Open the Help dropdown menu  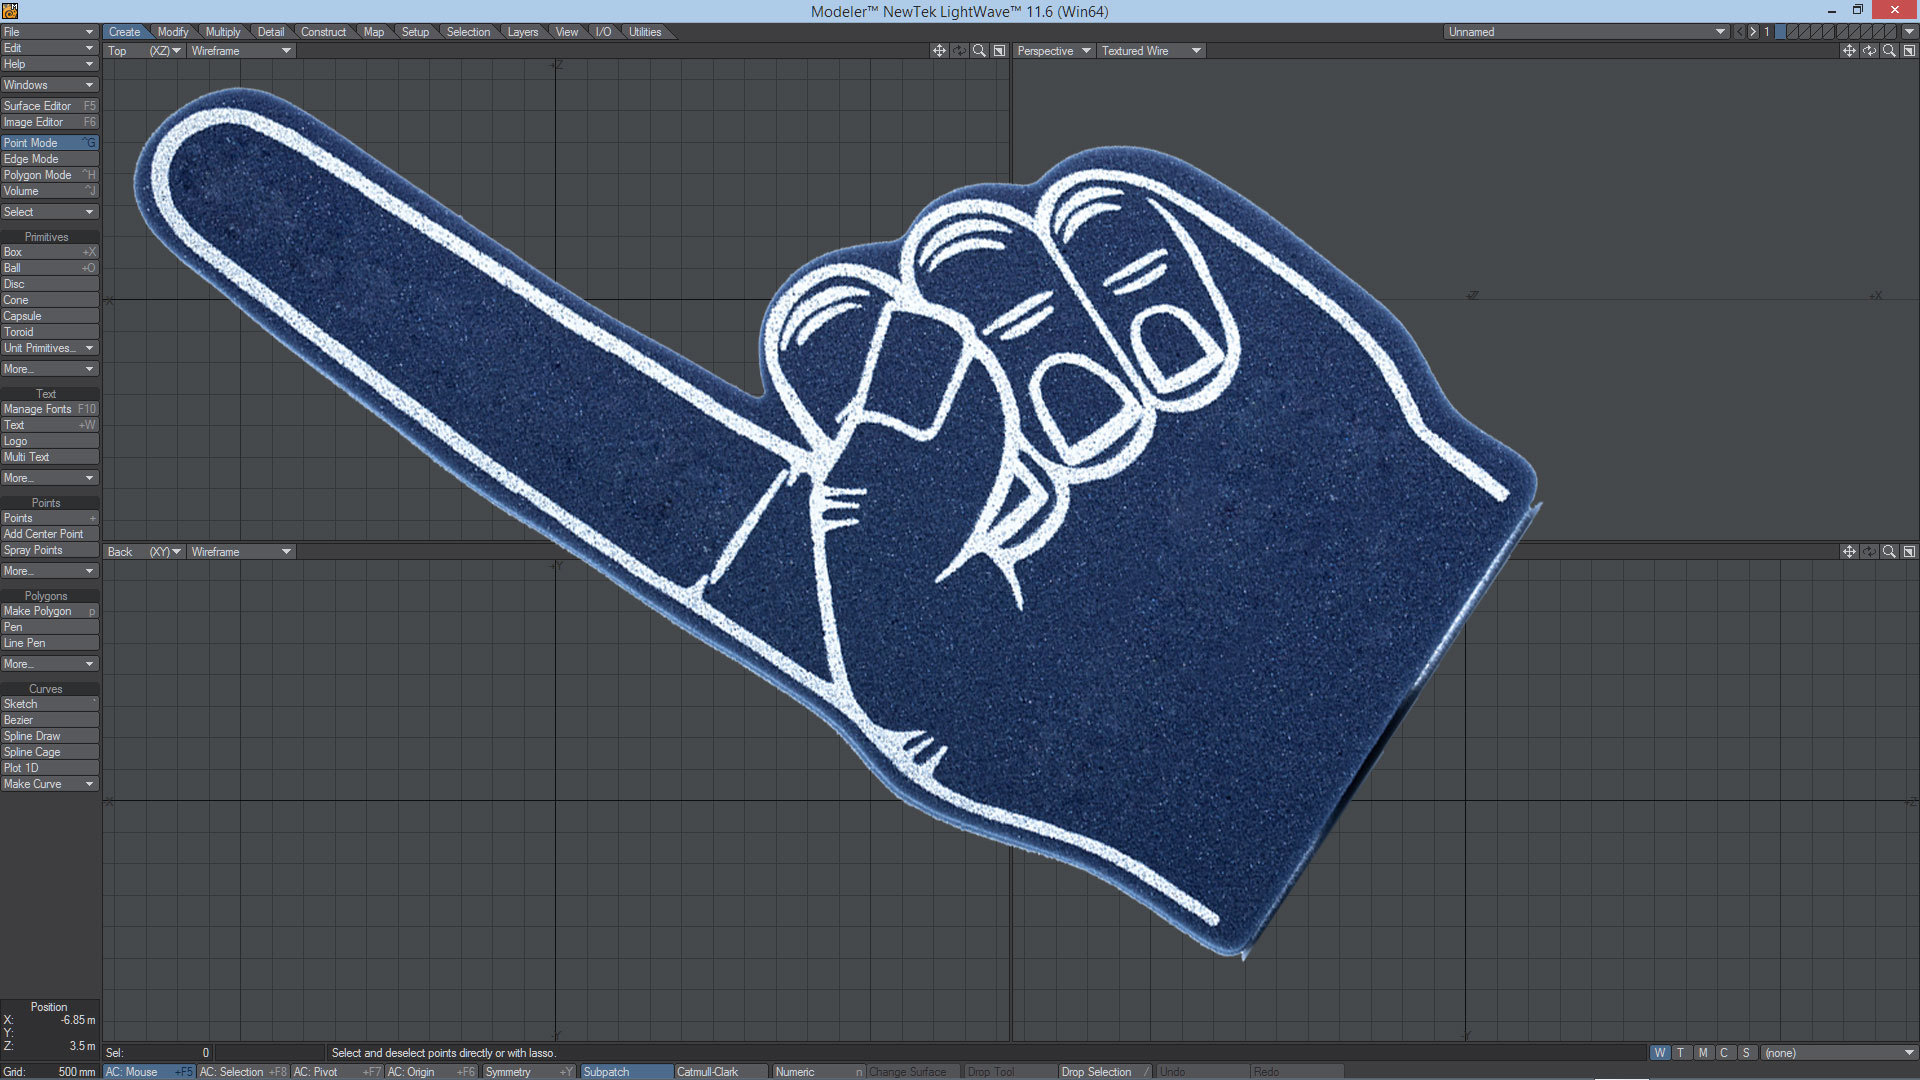(x=49, y=64)
